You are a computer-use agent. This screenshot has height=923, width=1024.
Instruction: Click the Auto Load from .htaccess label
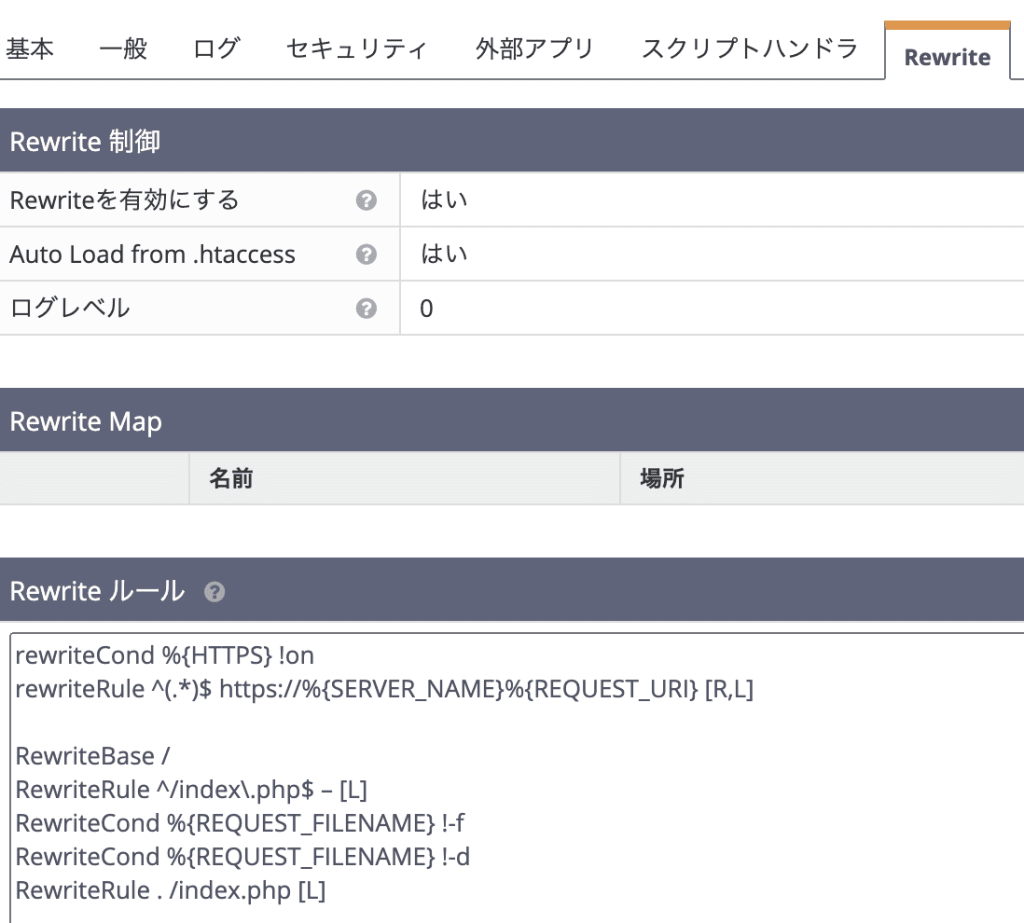[152, 254]
